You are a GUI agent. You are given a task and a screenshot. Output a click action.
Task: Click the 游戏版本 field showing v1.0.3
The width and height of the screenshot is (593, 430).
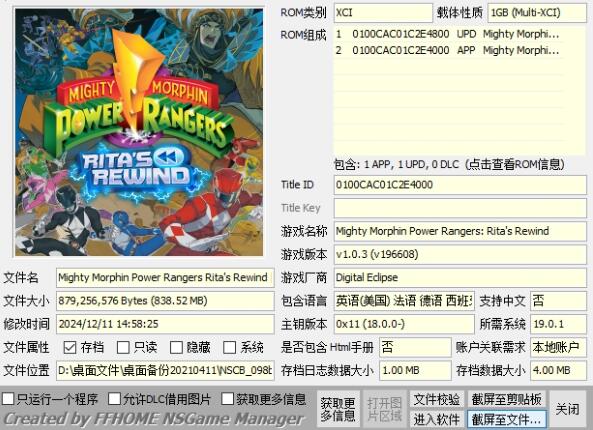(460, 254)
